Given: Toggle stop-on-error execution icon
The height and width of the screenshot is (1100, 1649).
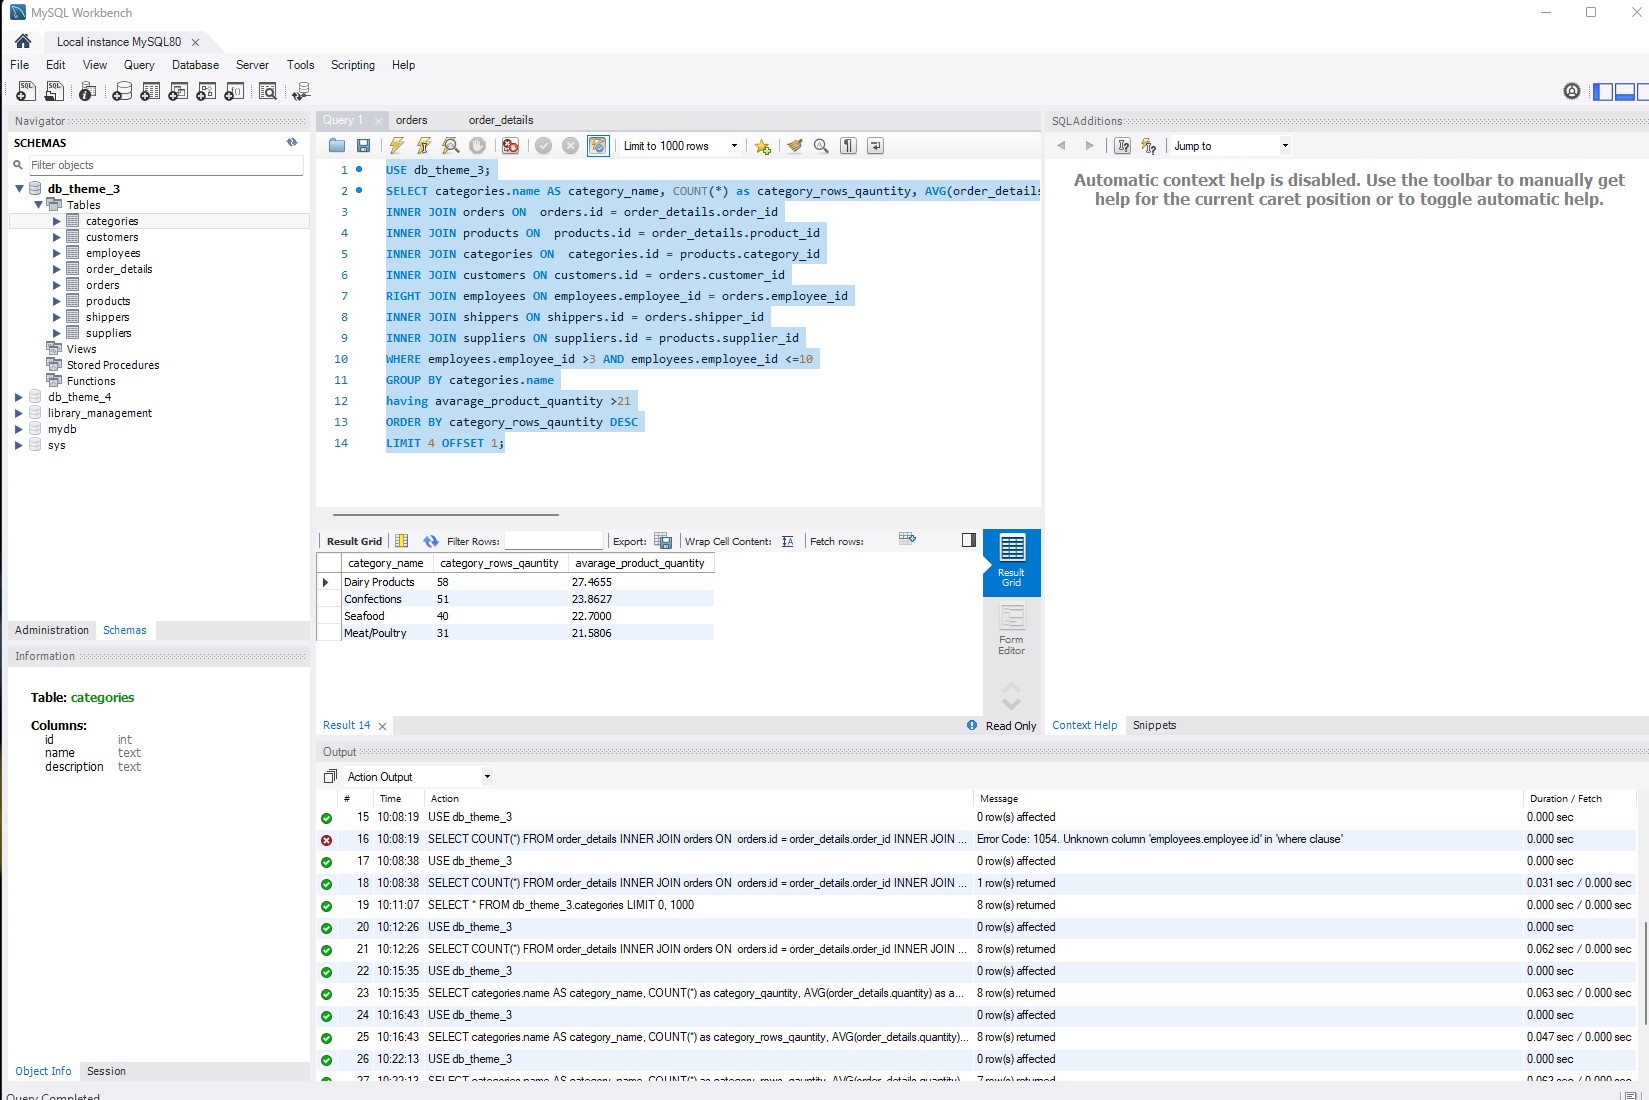Looking at the screenshot, I should click(510, 146).
